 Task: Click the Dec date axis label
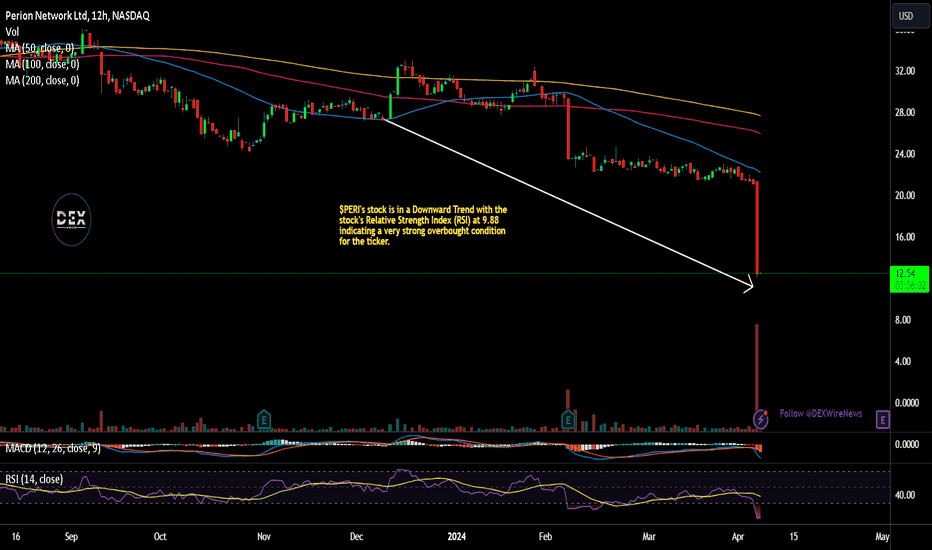click(x=357, y=536)
